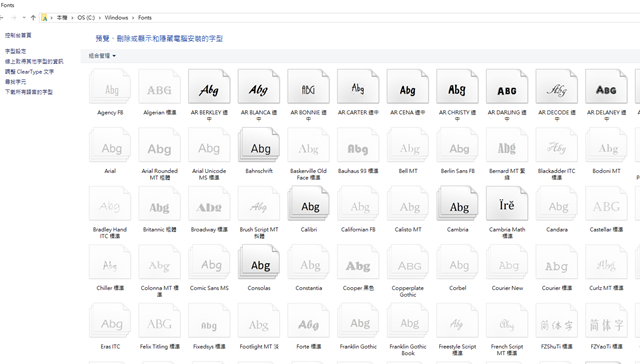The image size is (640, 364).
Task: Select the Baskerville Old Face font icon
Action: pyautogui.click(x=309, y=145)
